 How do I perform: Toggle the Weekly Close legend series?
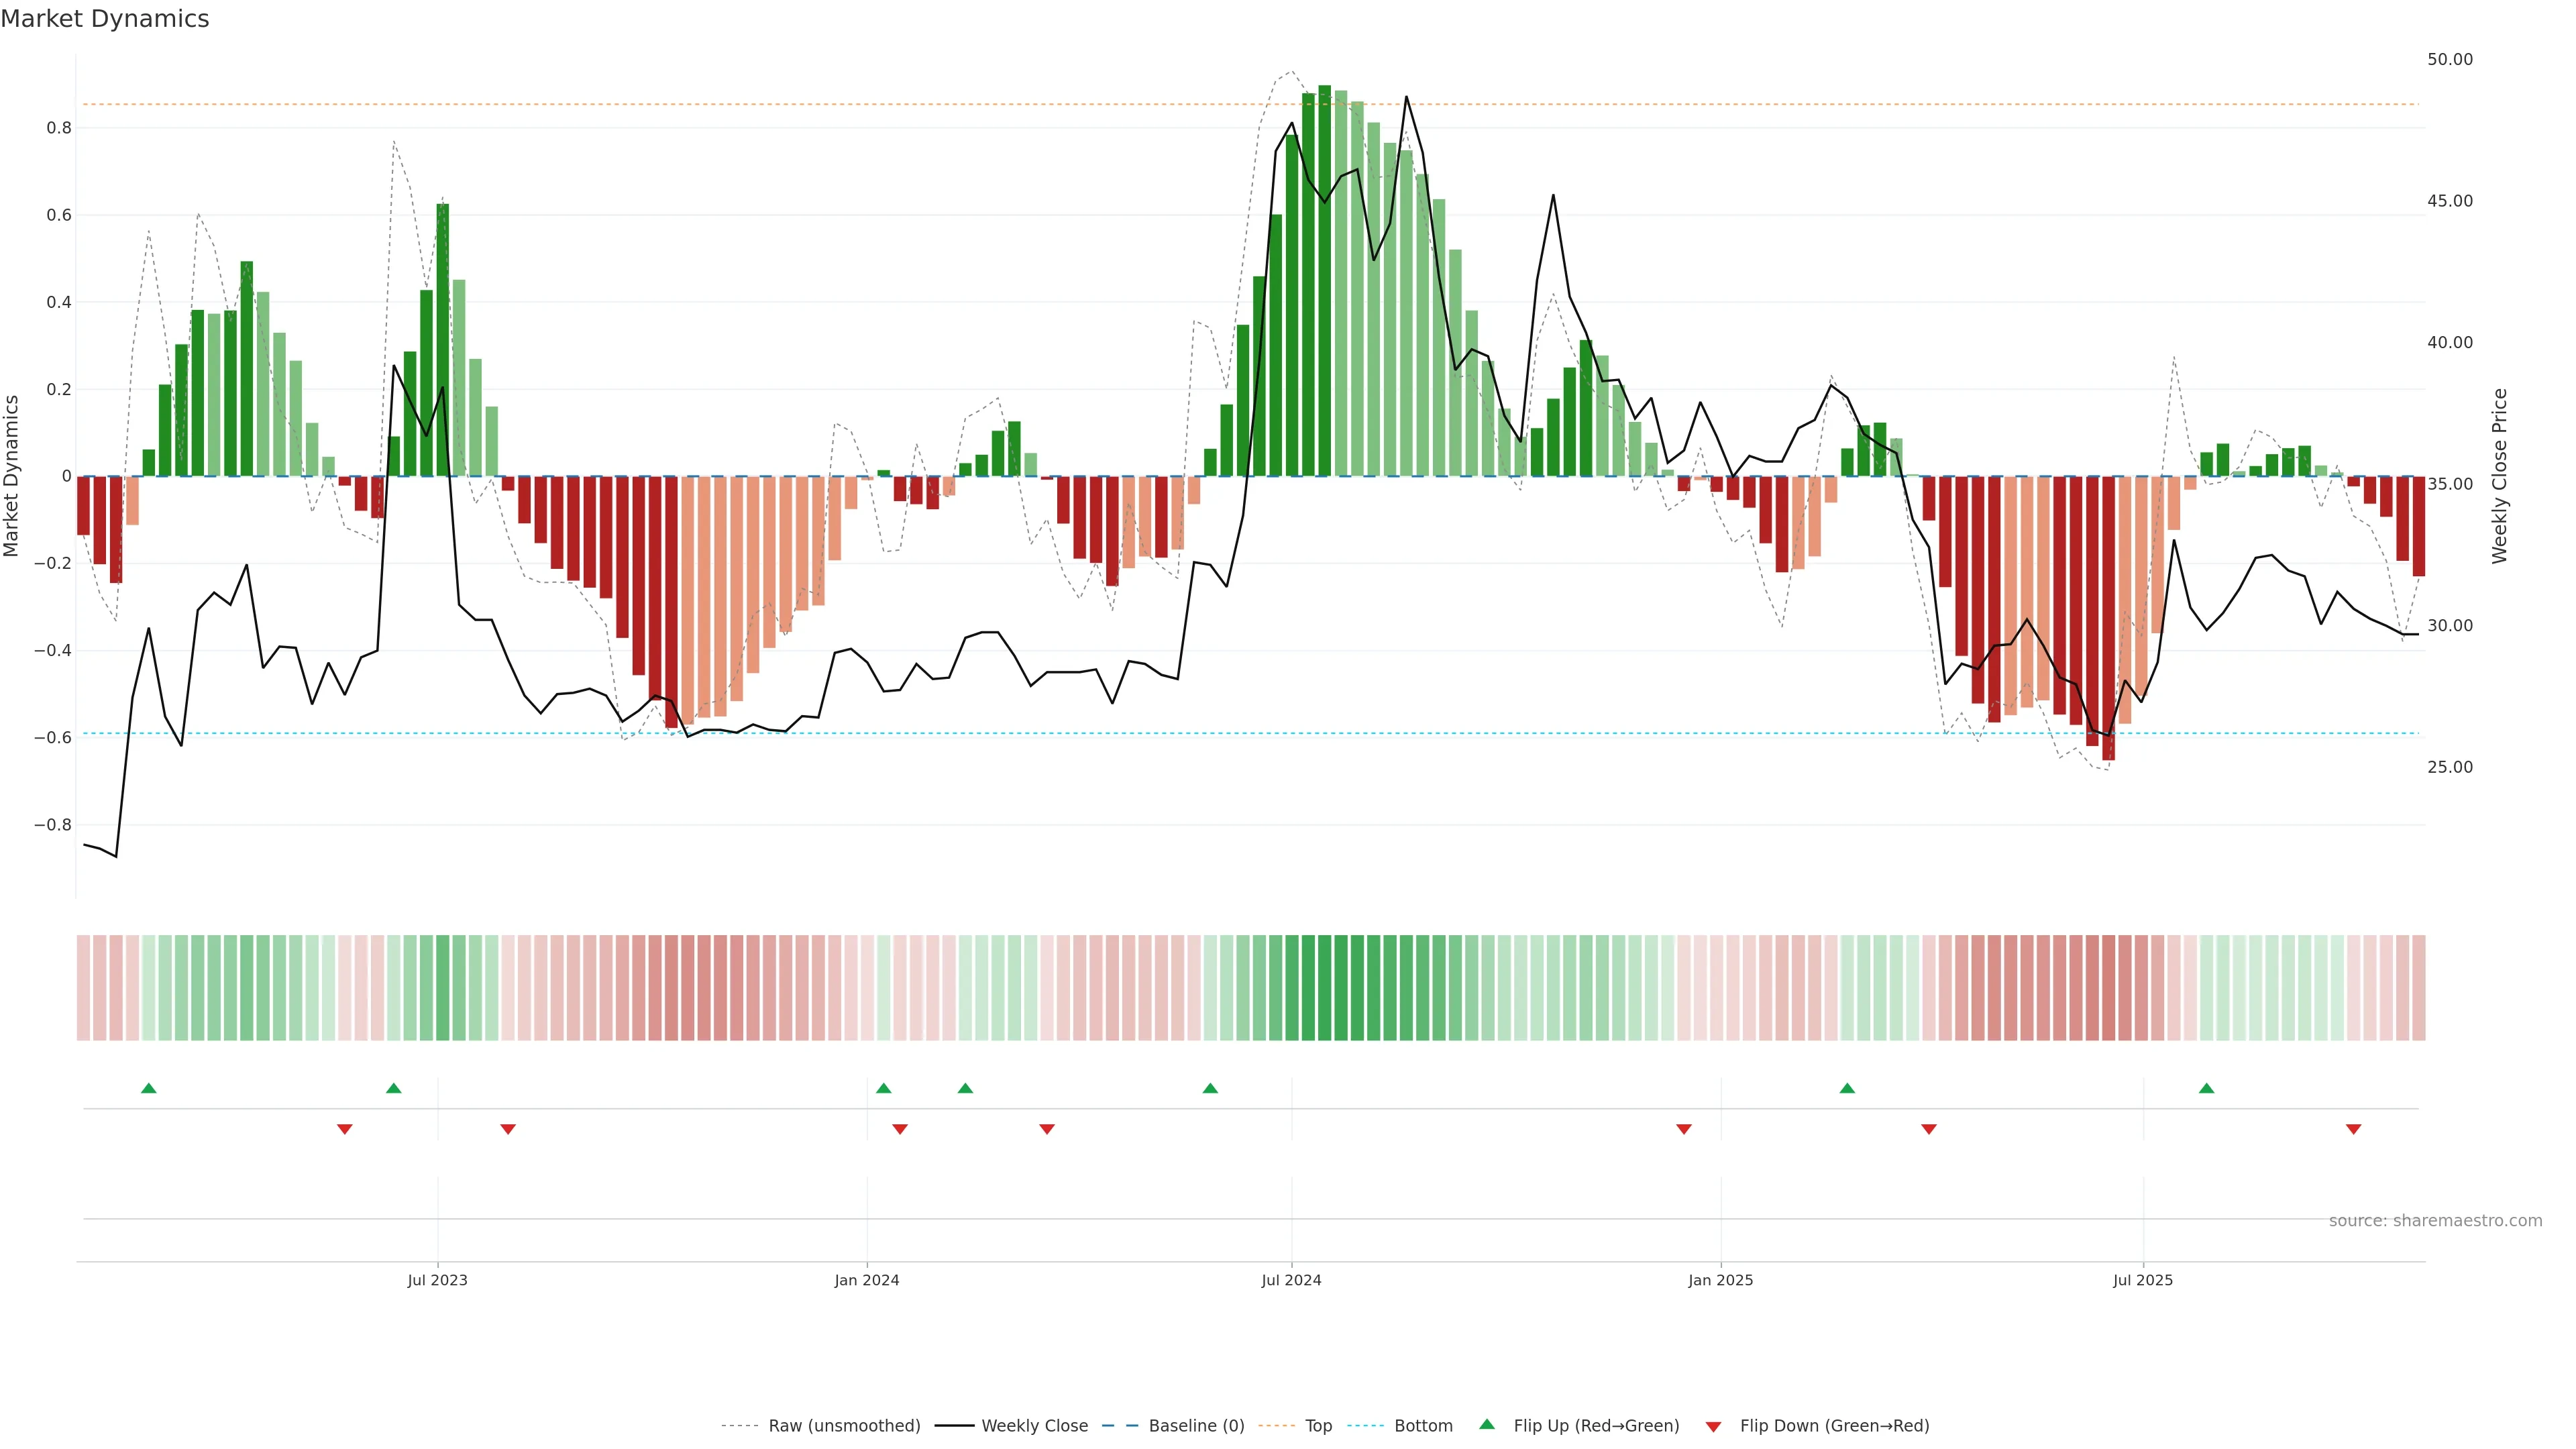click(1034, 1426)
